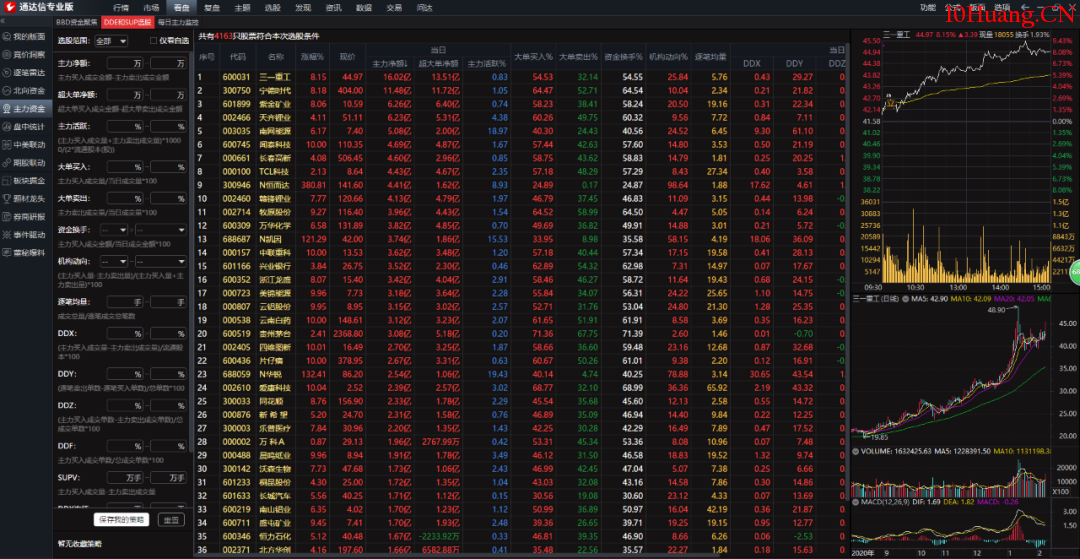The height and width of the screenshot is (559, 1080).
Task: Open 逐笔雷达 sidebar icon
Action: coord(6,72)
